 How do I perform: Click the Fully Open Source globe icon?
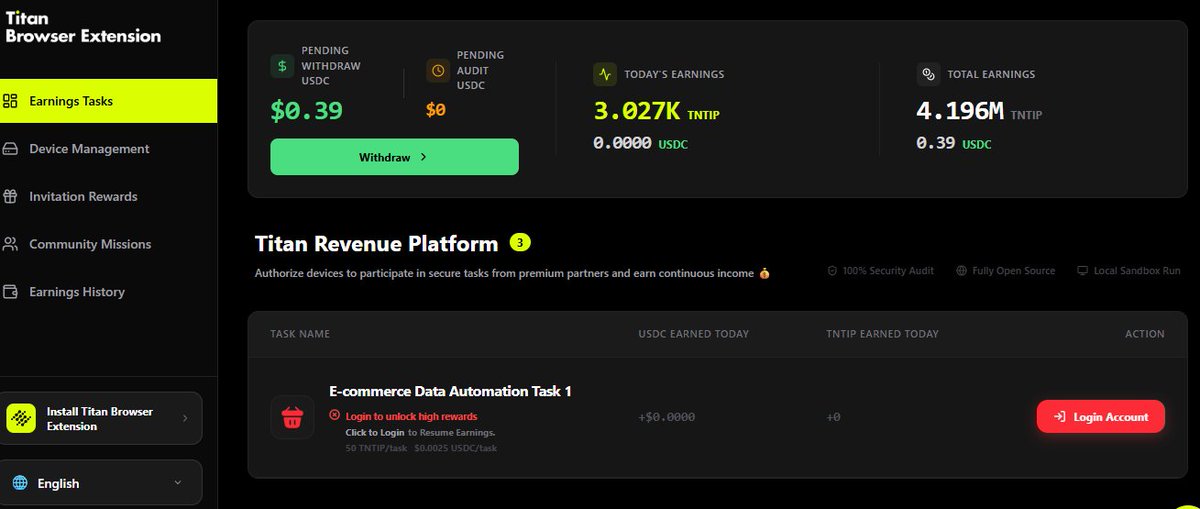(961, 271)
